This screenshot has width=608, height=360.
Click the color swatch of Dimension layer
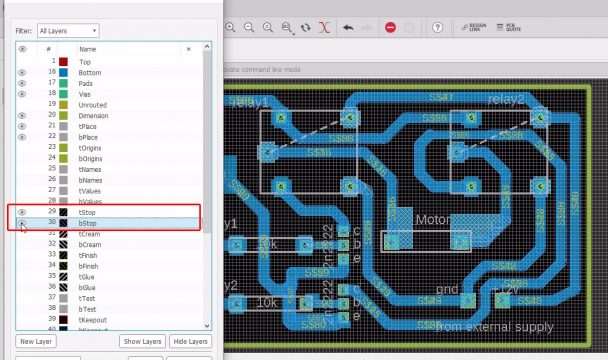coord(63,116)
